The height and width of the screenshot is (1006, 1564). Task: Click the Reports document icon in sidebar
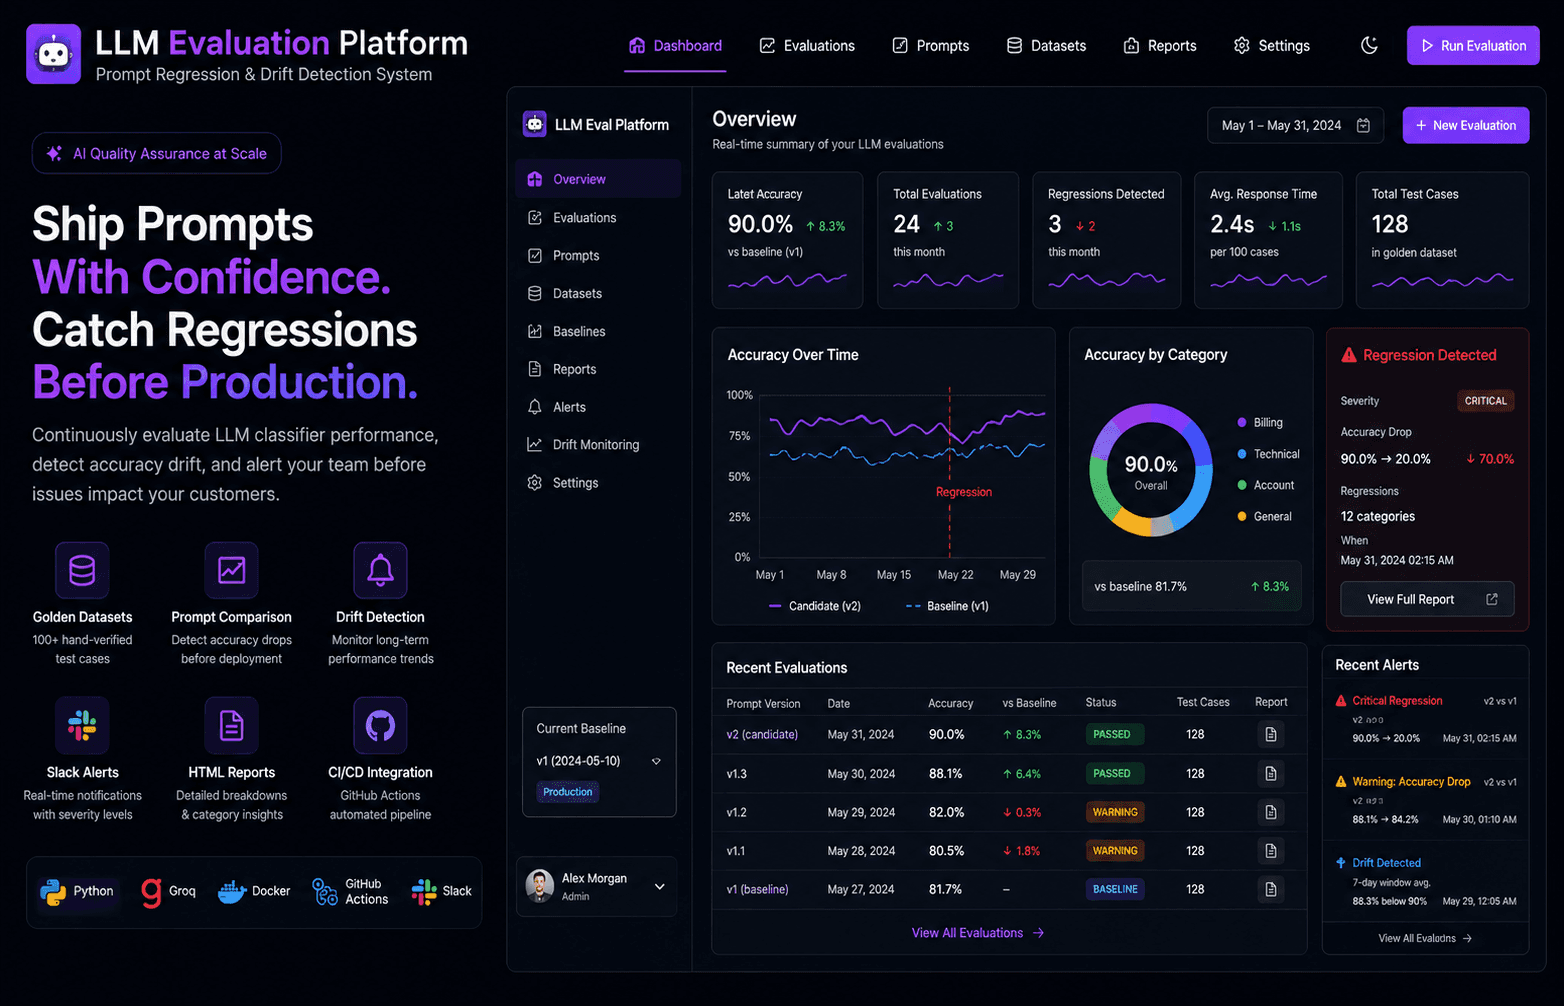(535, 369)
